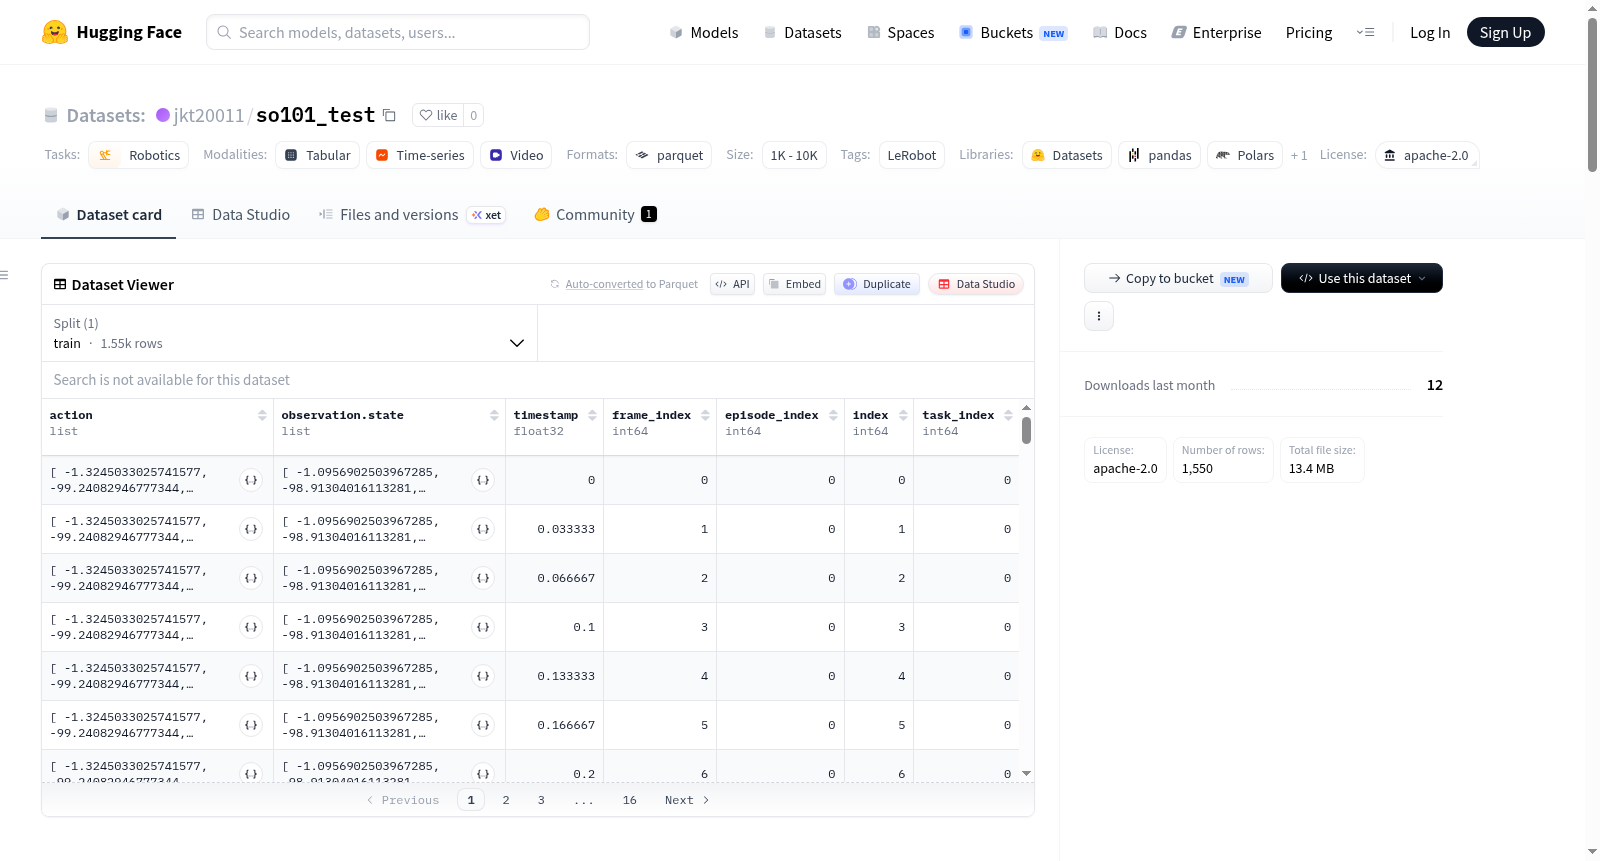The image size is (1600, 861).
Task: Sort by the frame_index column
Action: [705, 415]
